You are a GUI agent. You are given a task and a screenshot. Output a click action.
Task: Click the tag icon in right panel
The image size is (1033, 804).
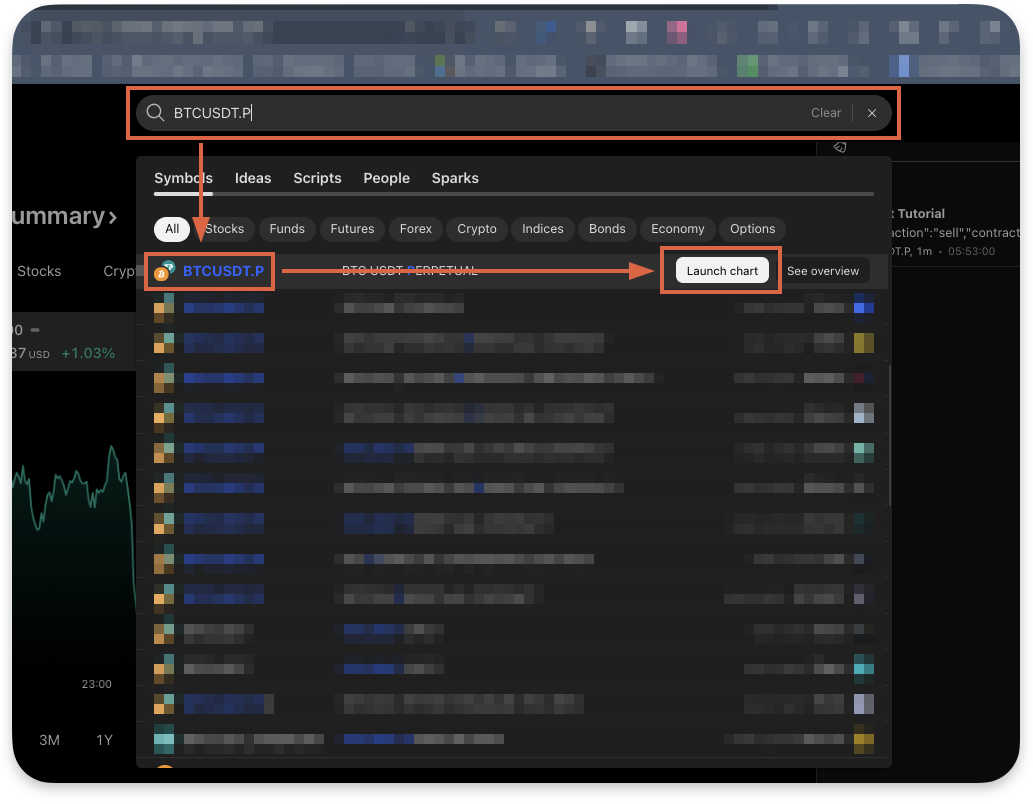840,147
